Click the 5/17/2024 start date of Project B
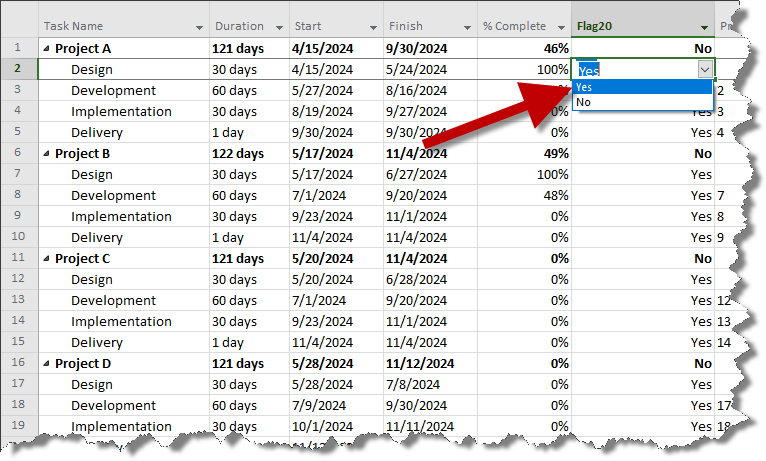The image size is (766, 461). tap(322, 154)
